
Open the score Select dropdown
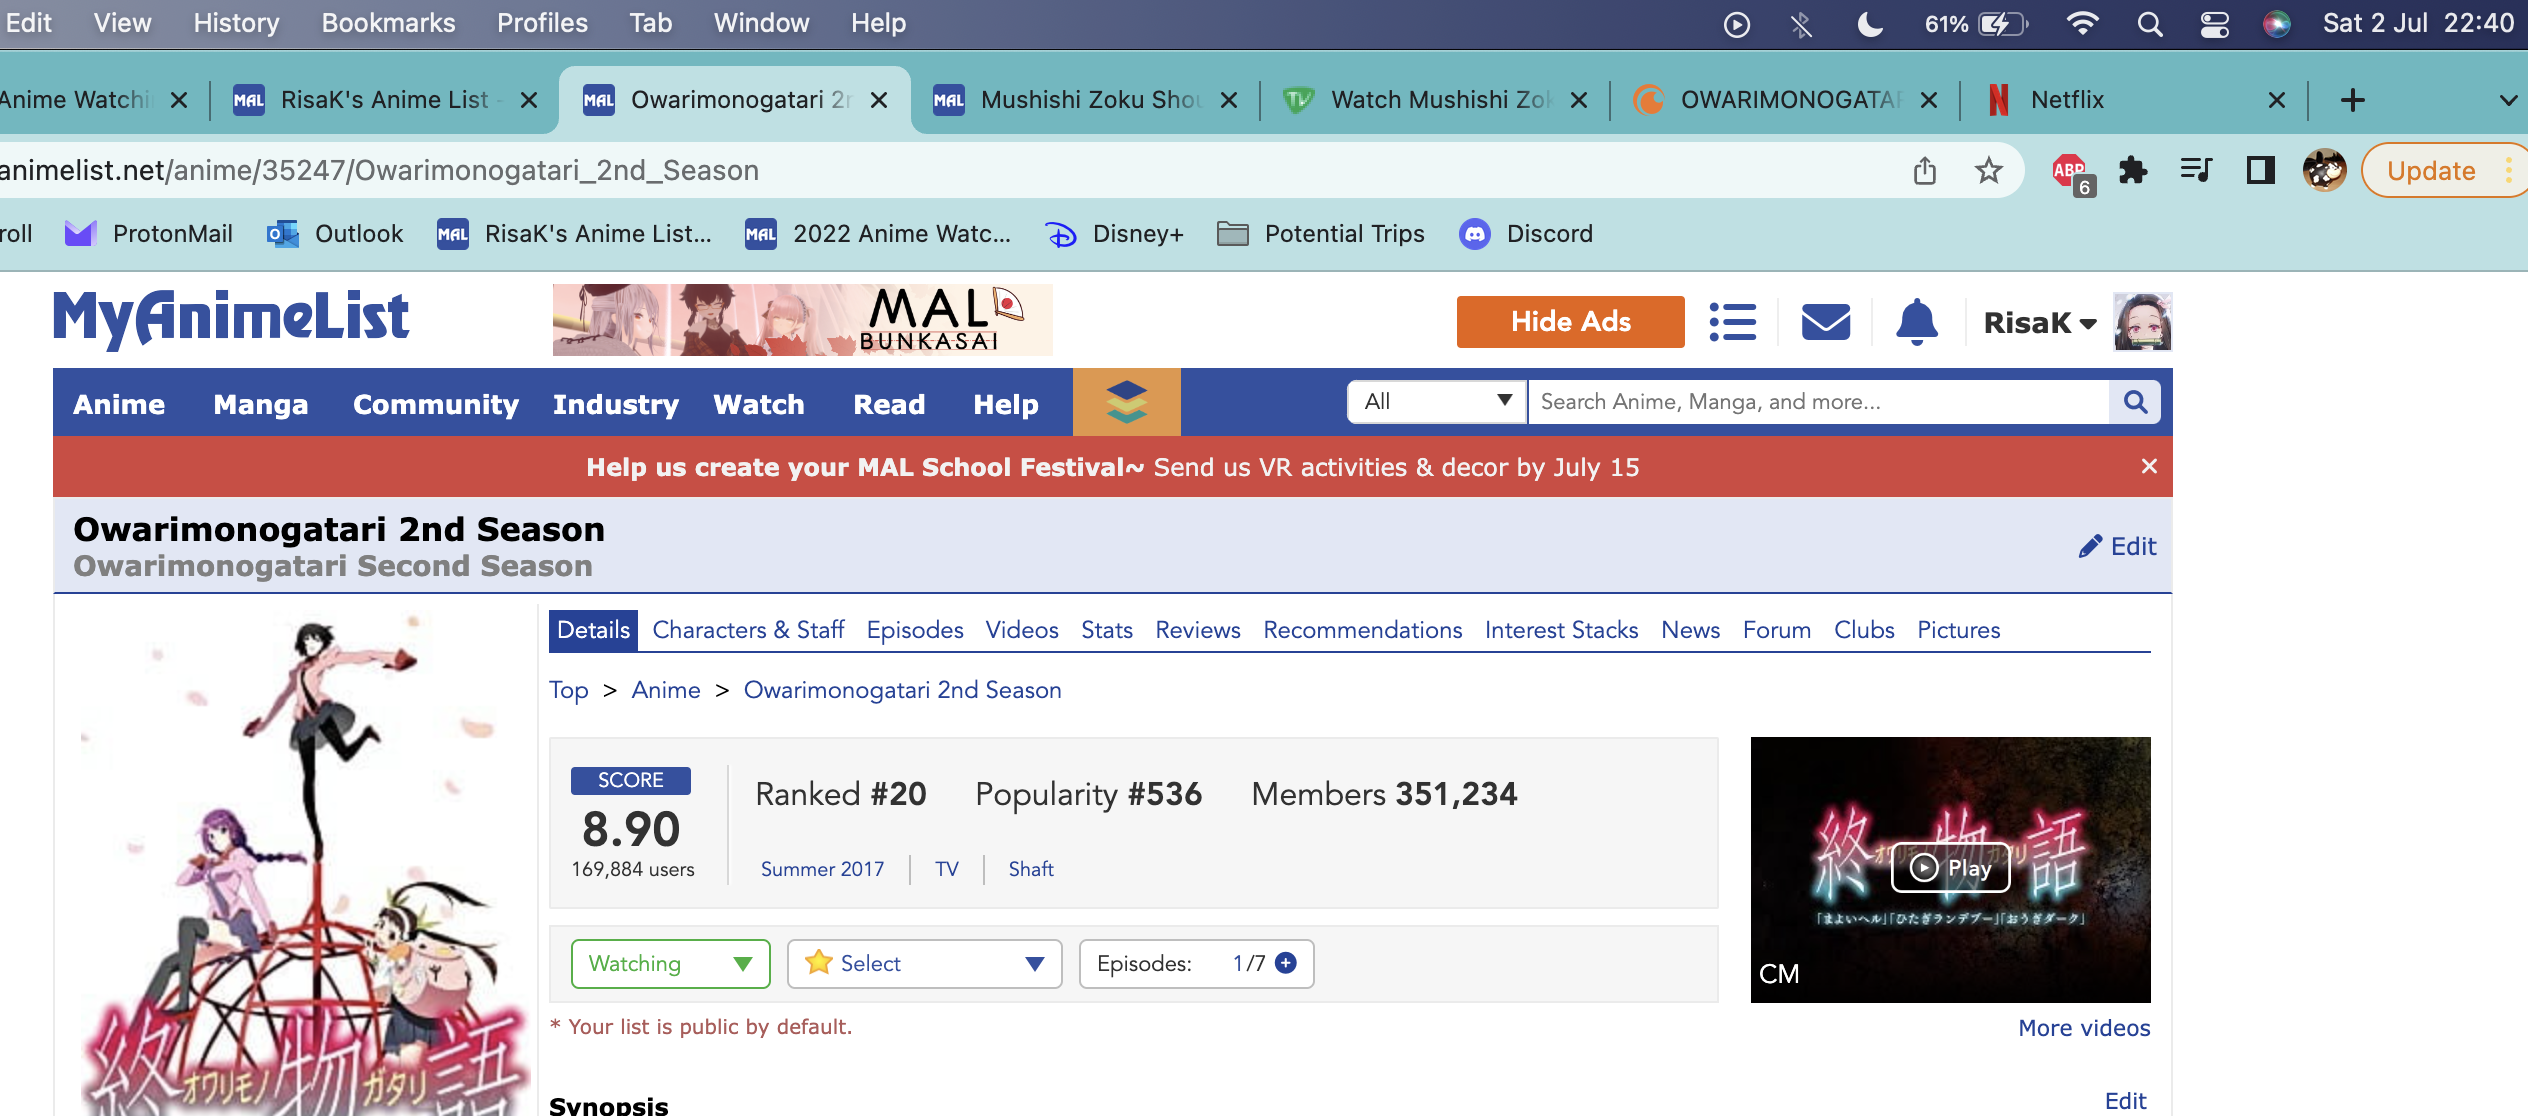[x=924, y=964]
